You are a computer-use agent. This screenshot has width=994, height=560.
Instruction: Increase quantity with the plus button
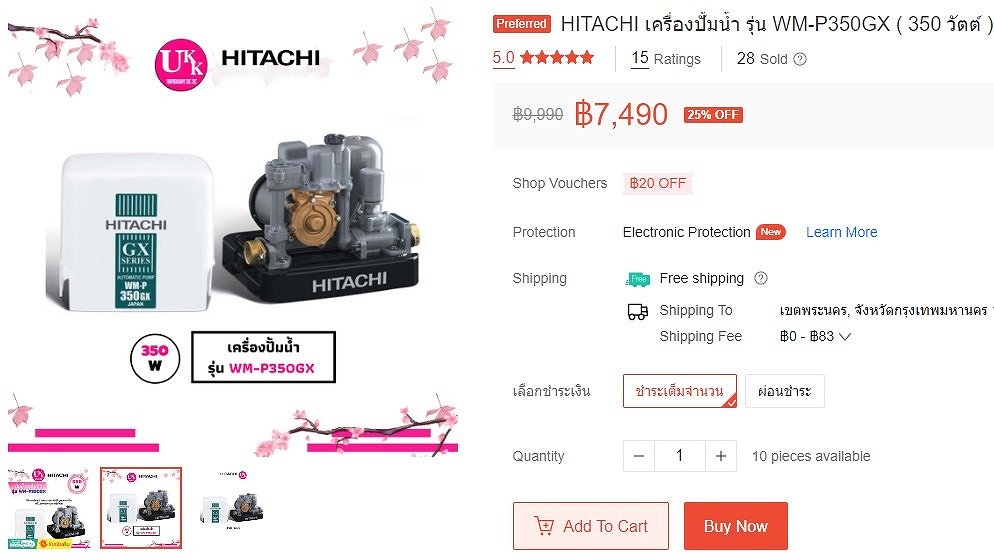point(721,456)
